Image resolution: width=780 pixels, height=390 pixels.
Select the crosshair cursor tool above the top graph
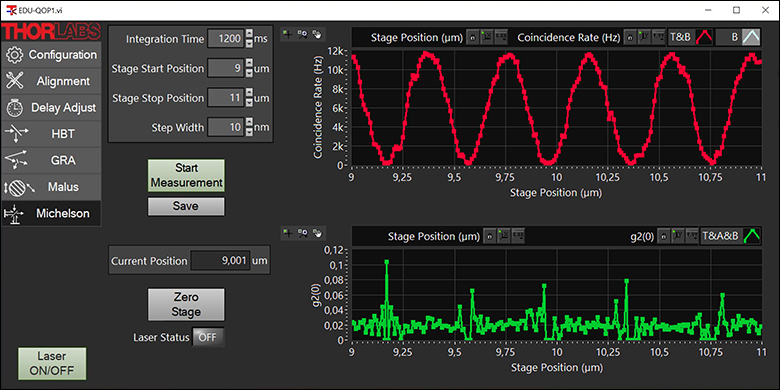tap(287, 34)
